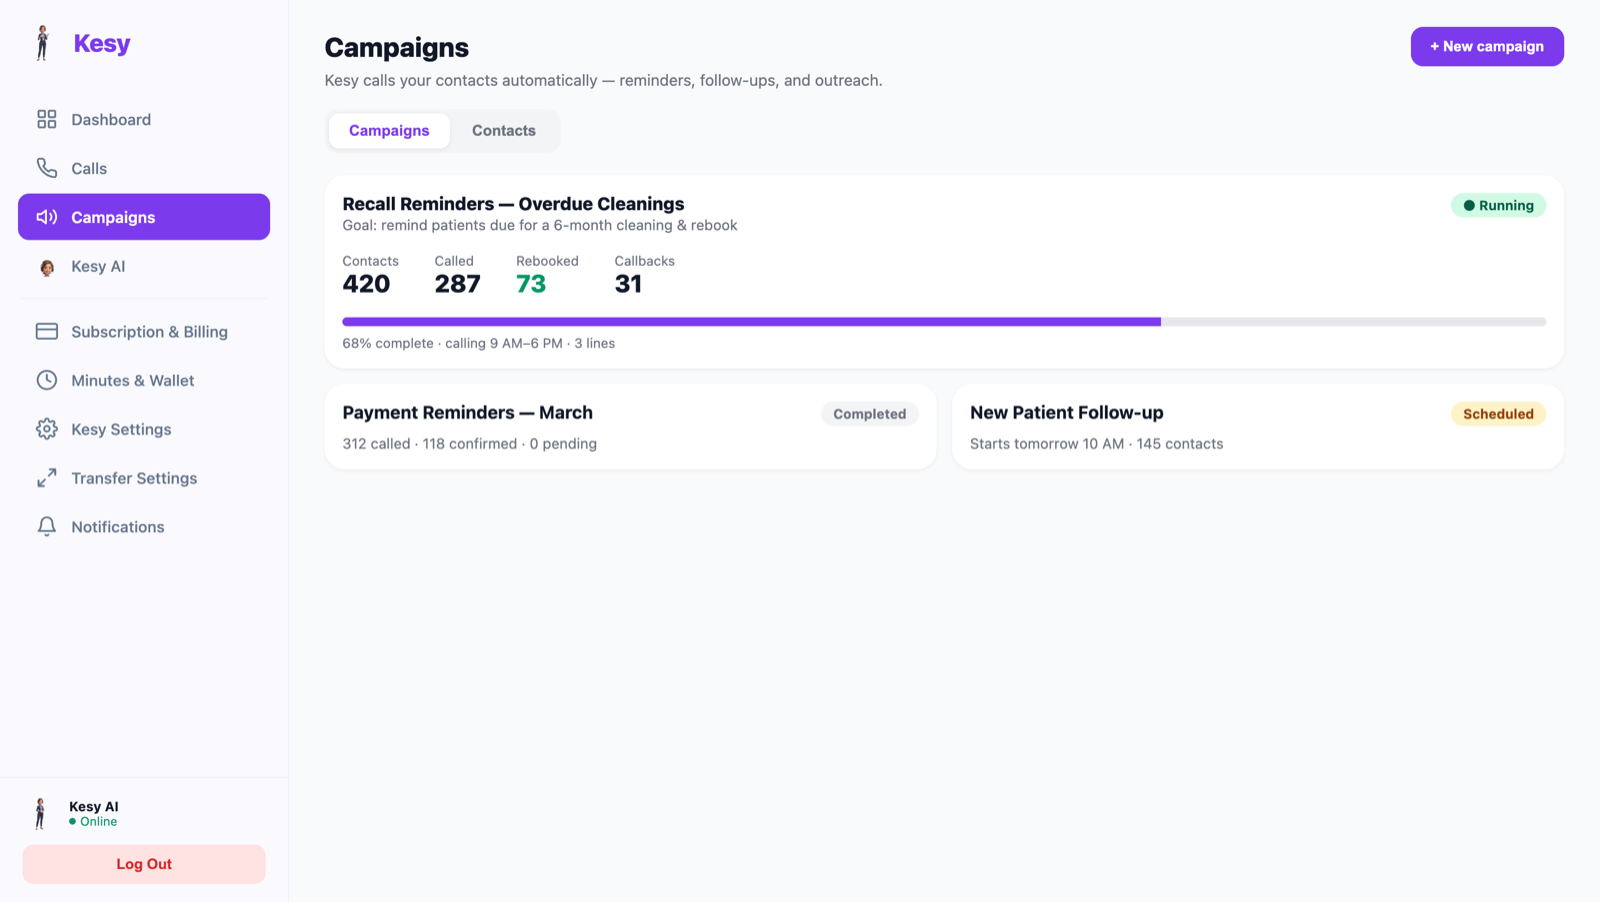Image resolution: width=1600 pixels, height=902 pixels.
Task: Click the Kesy Settings gear icon
Action: point(47,429)
